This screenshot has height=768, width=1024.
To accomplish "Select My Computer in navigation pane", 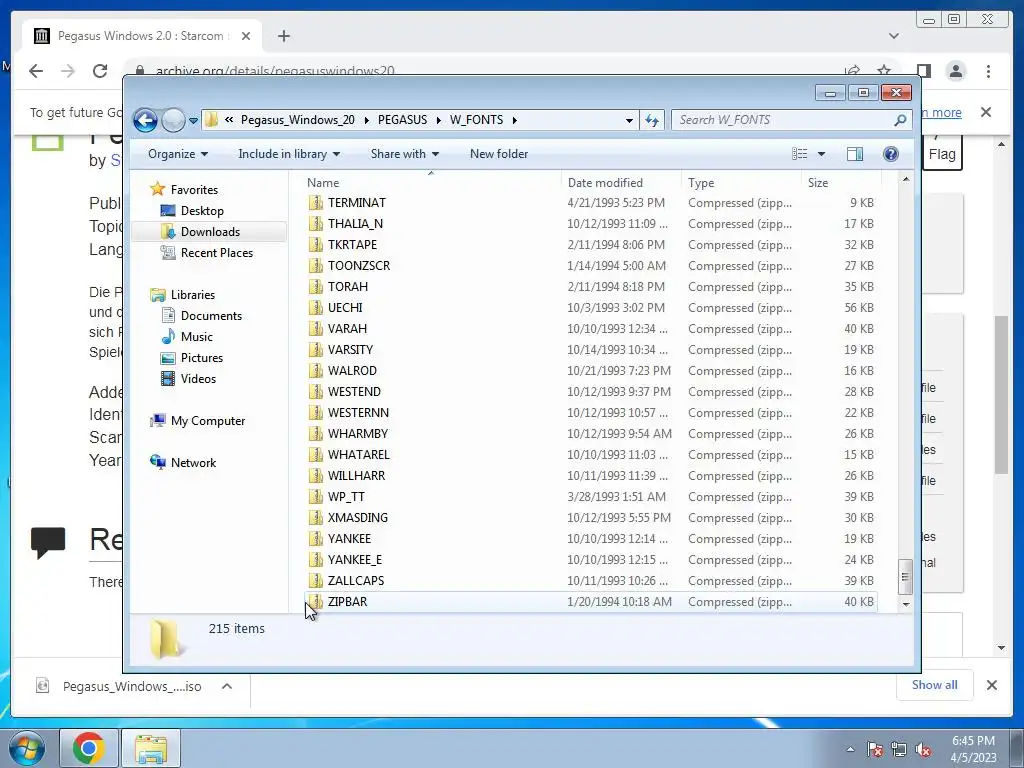I will [x=208, y=421].
